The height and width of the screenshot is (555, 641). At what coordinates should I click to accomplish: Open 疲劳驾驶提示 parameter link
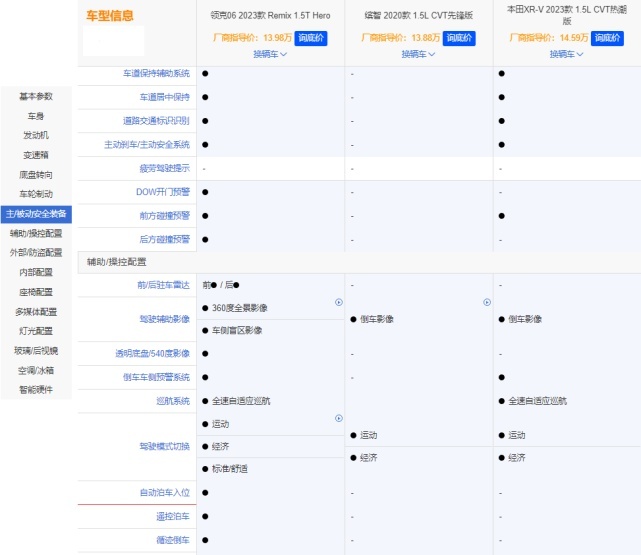pyautogui.click(x=165, y=168)
